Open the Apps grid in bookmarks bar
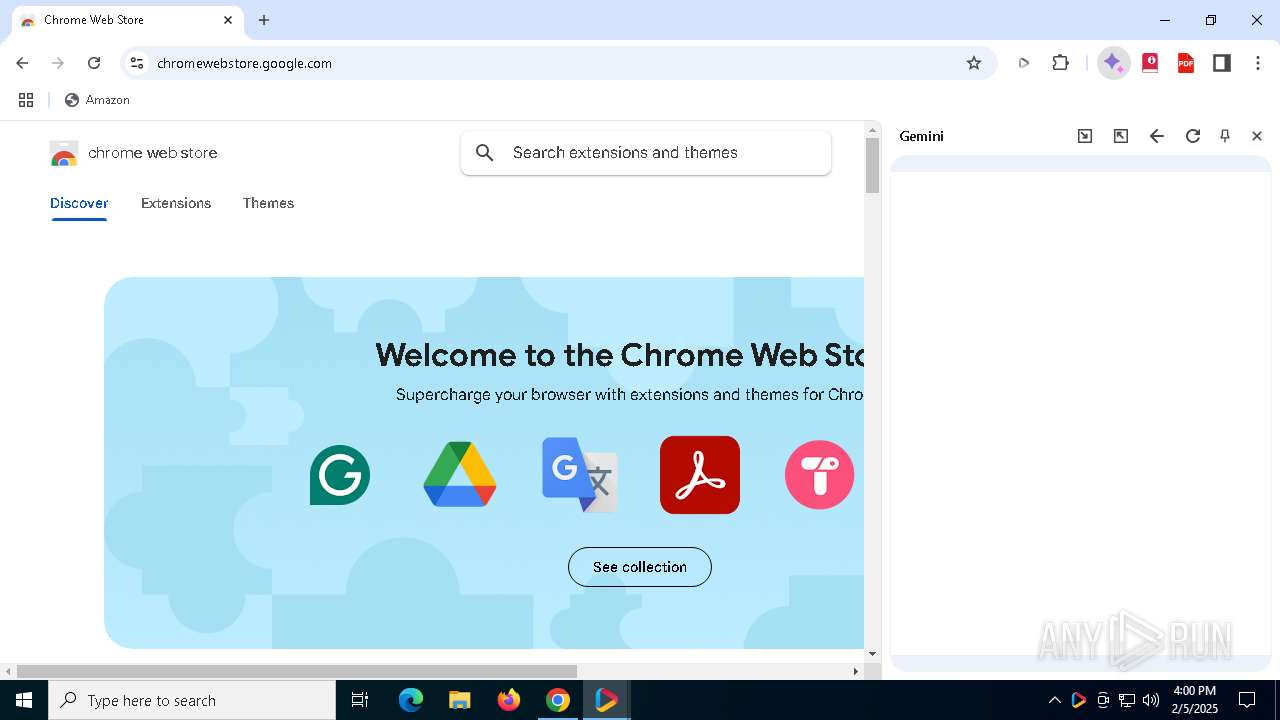The width and height of the screenshot is (1280, 720). pos(26,100)
